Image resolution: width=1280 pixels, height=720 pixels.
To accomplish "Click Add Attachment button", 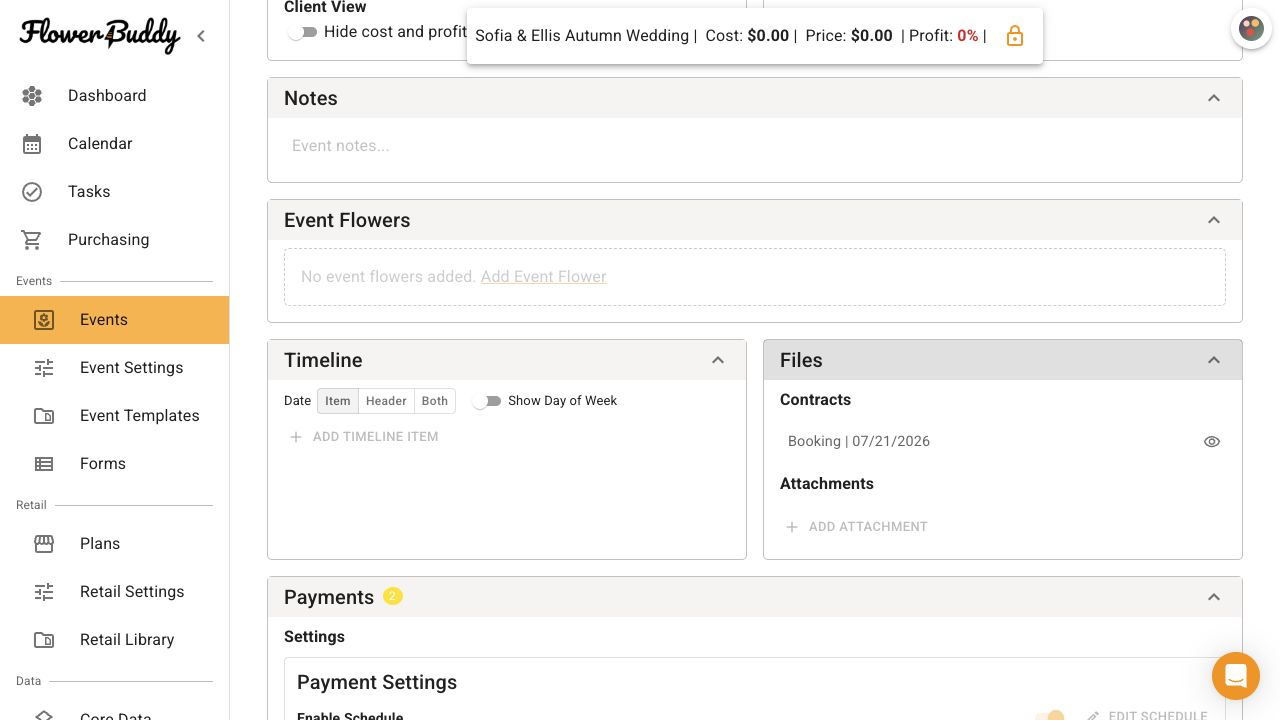I will [x=857, y=527].
